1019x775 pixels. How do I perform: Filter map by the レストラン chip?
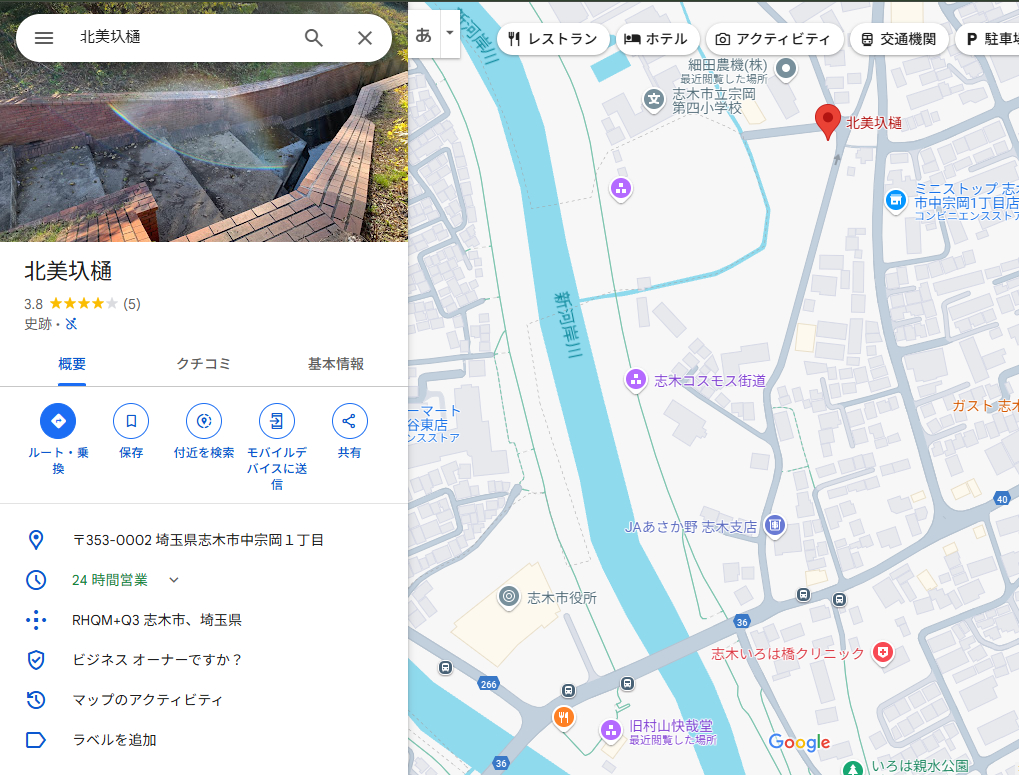pos(553,39)
